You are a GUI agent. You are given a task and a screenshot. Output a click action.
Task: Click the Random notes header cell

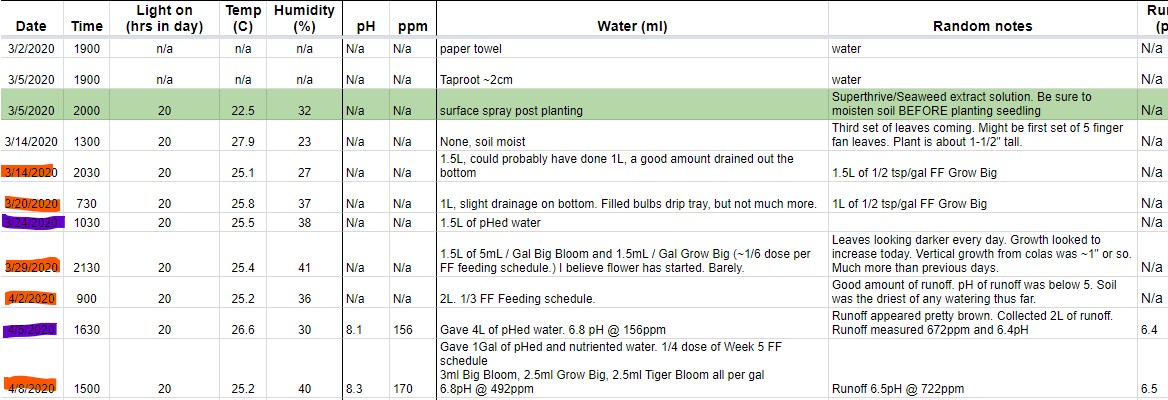point(983,26)
